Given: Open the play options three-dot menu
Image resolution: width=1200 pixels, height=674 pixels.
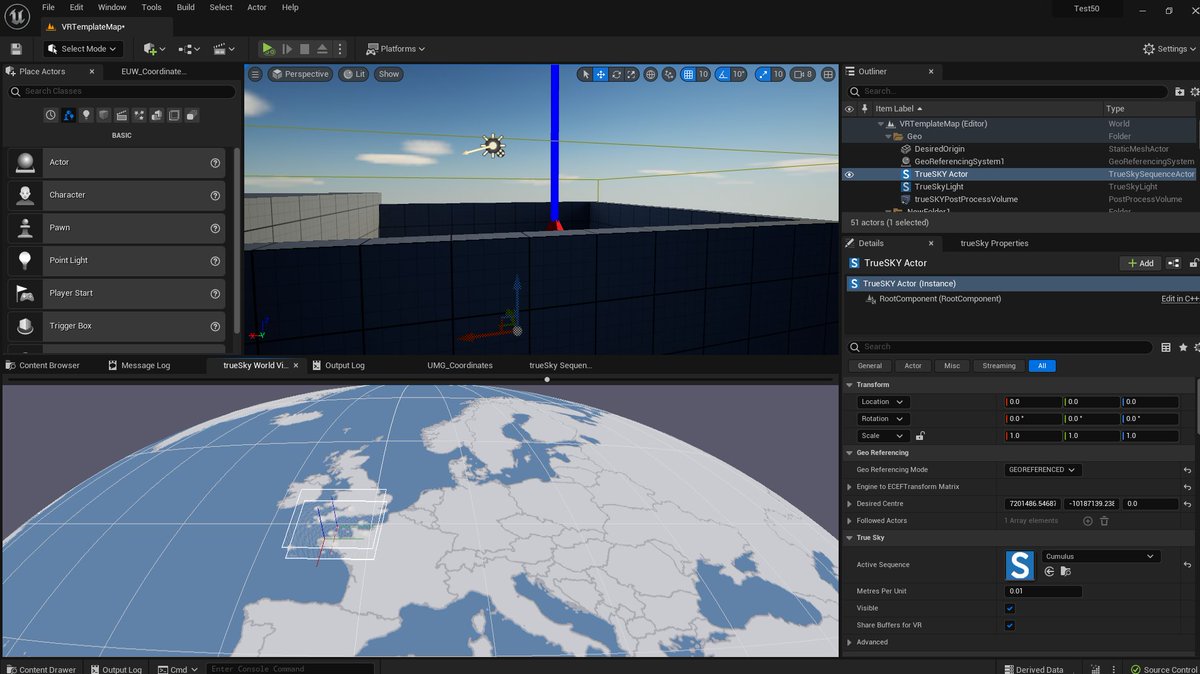Looking at the screenshot, I should pos(342,48).
